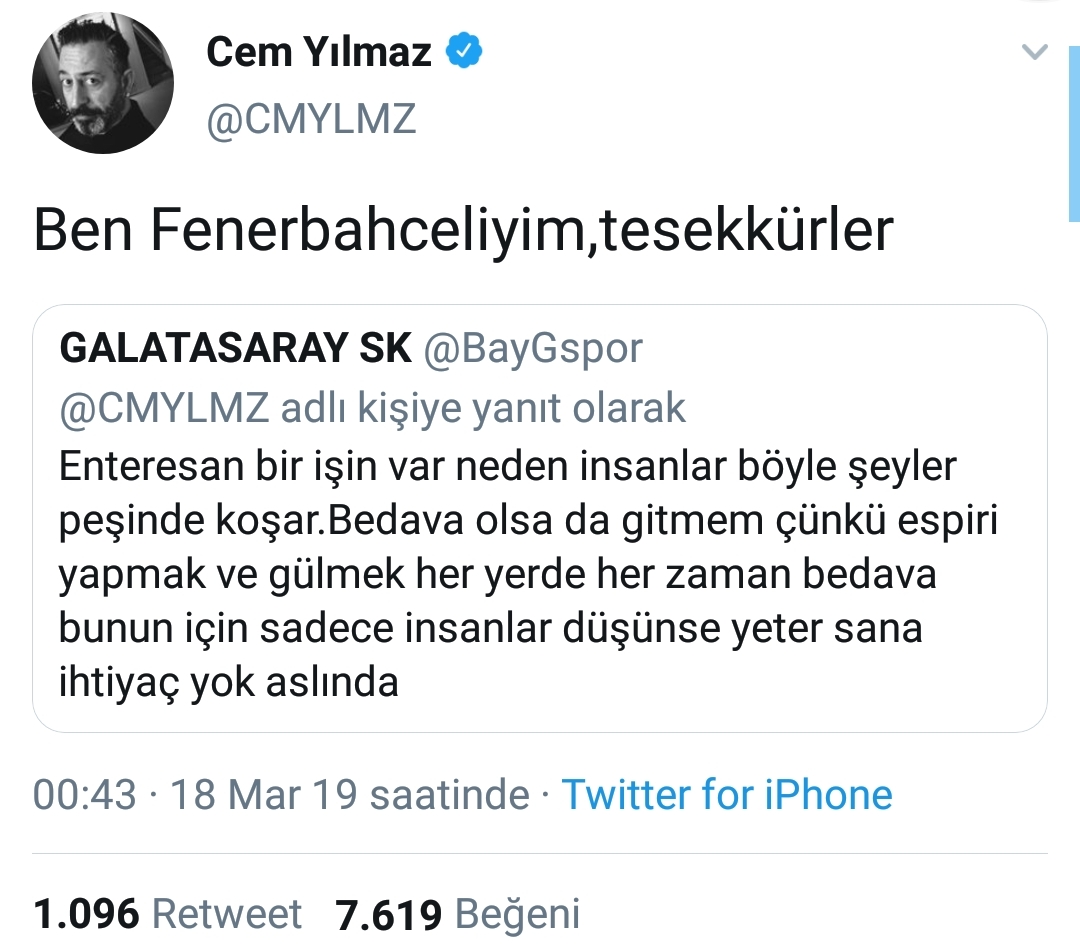Click the 00:43 timestamp
1080x947 pixels.
tap(84, 795)
